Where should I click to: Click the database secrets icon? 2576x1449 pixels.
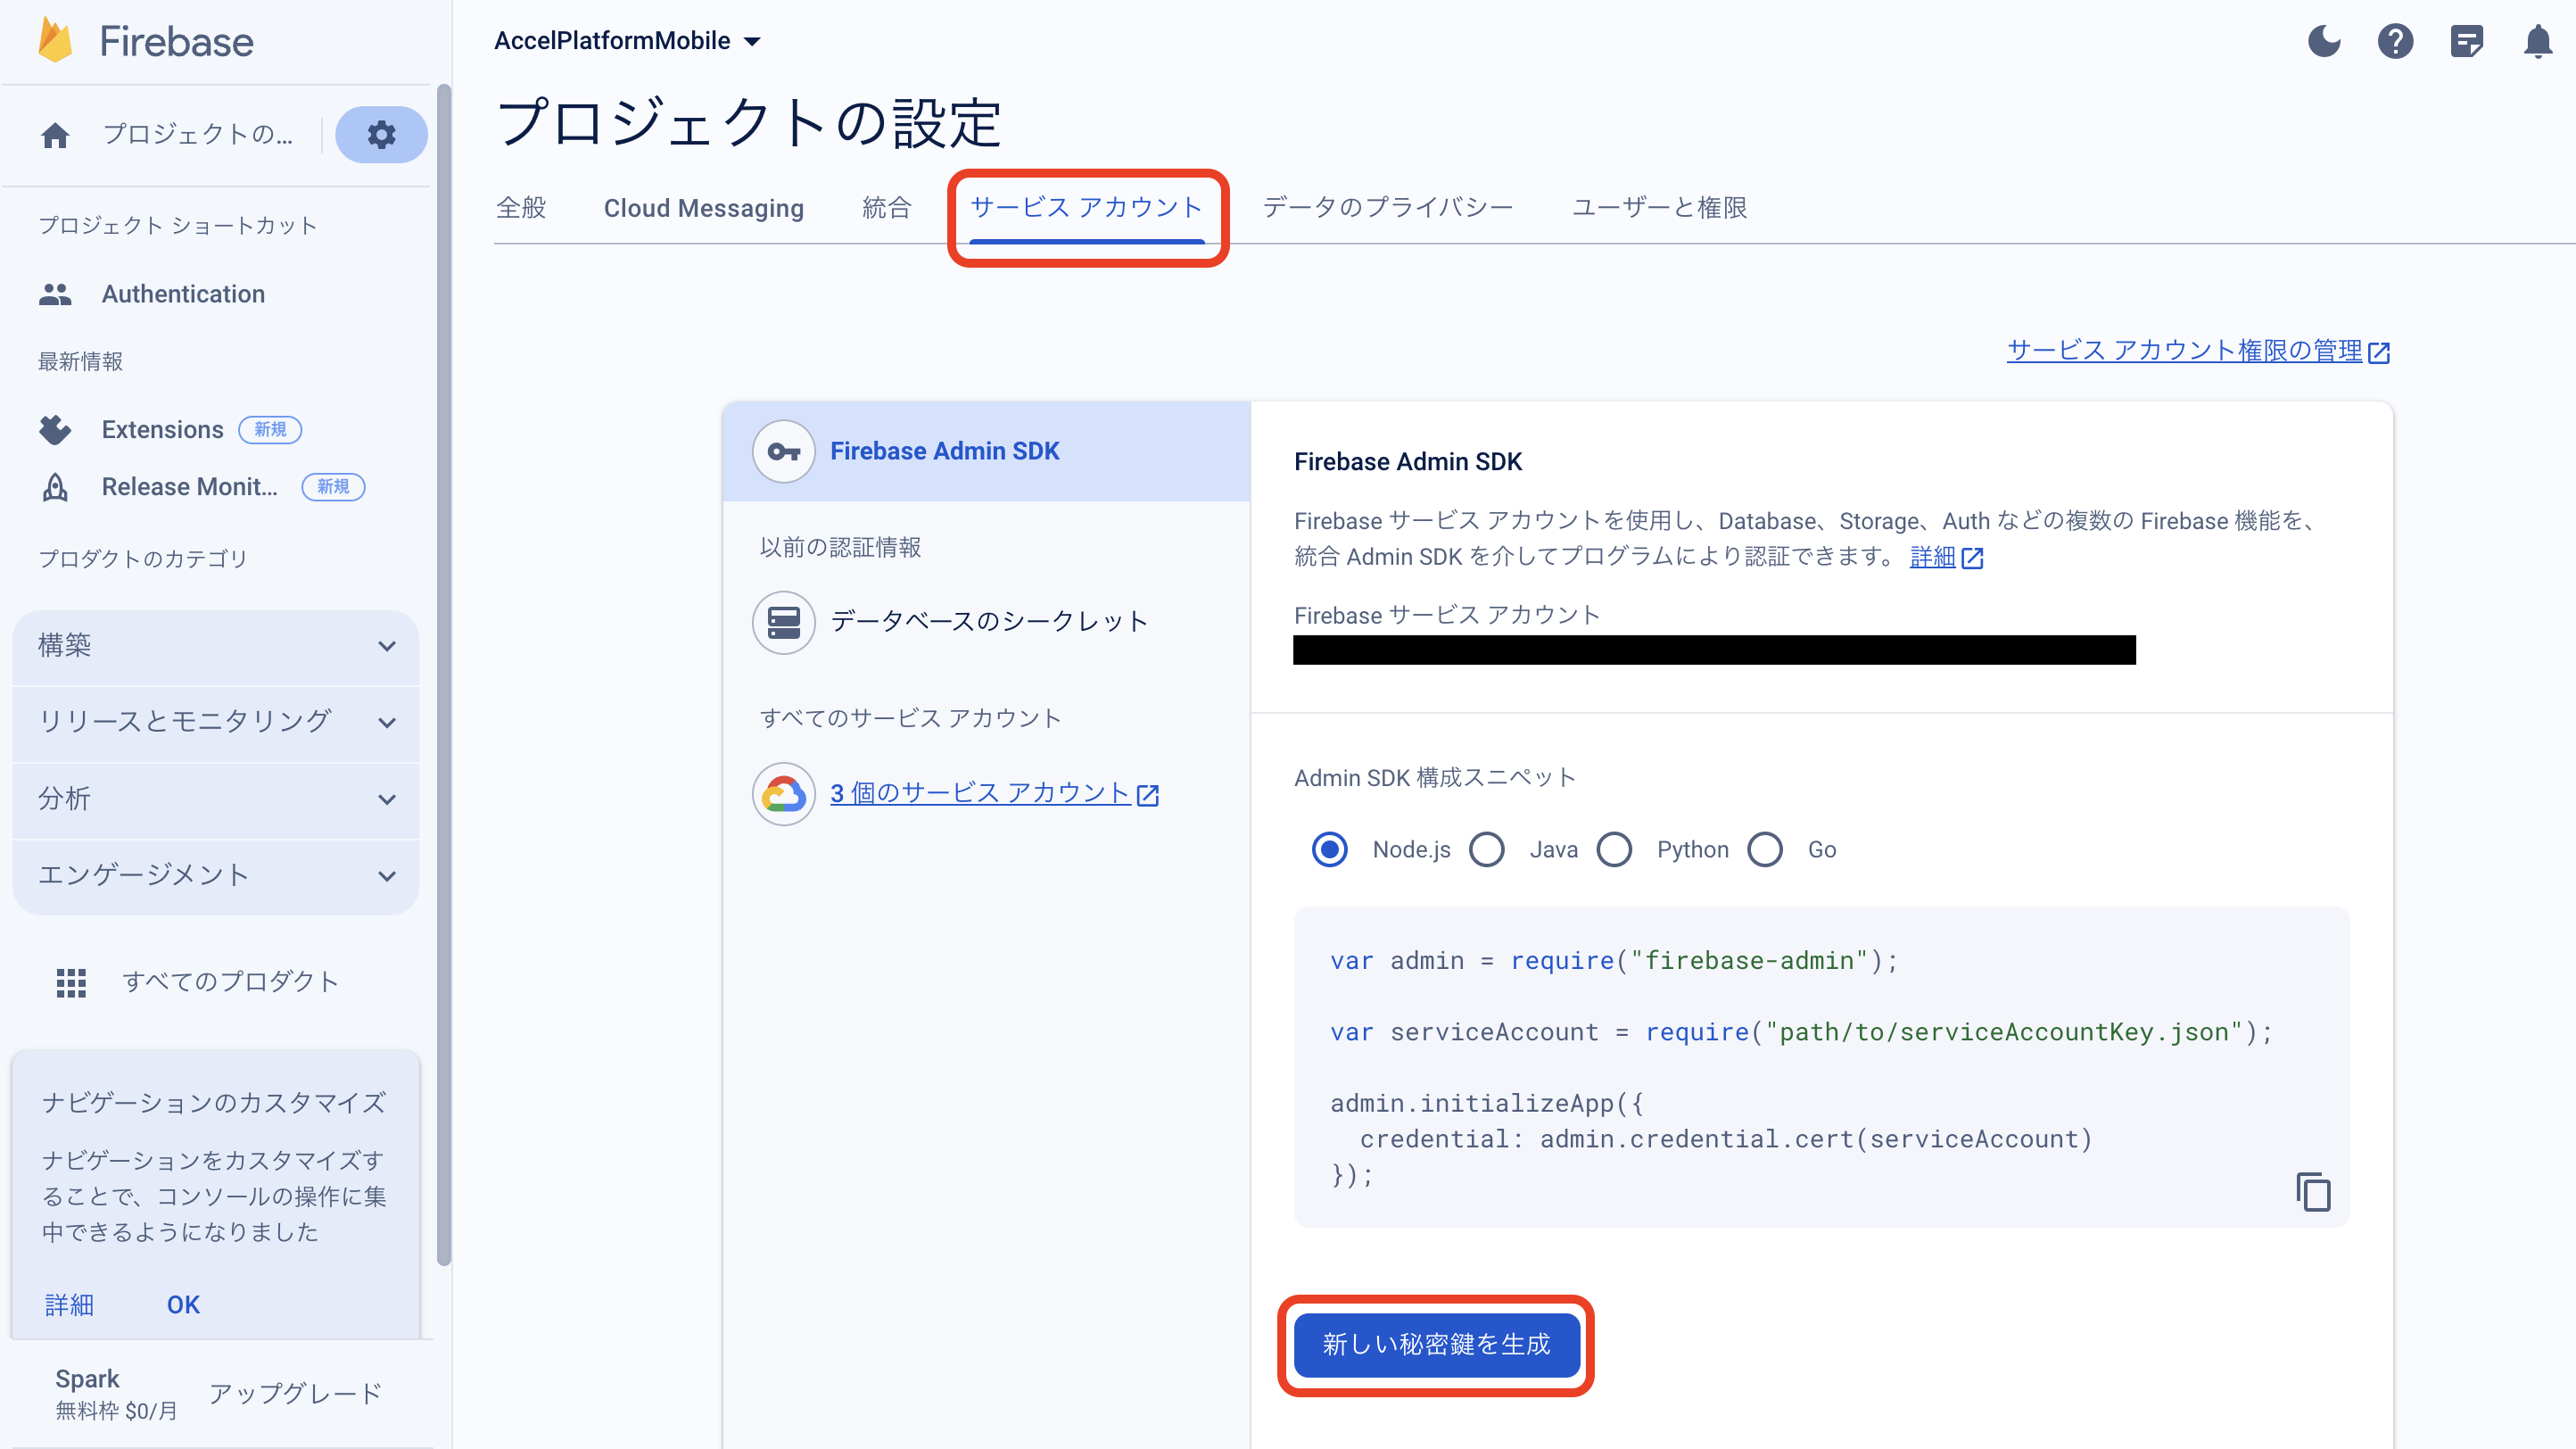tap(783, 622)
